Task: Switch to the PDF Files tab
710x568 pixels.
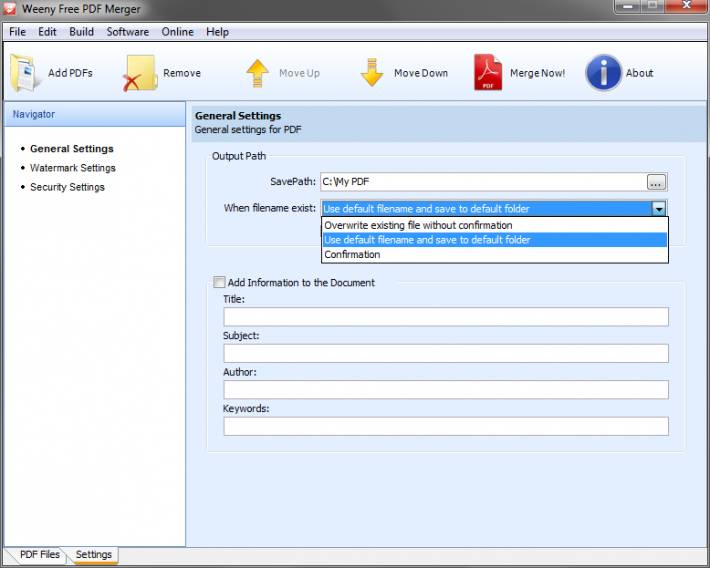Action: pyautogui.click(x=39, y=554)
